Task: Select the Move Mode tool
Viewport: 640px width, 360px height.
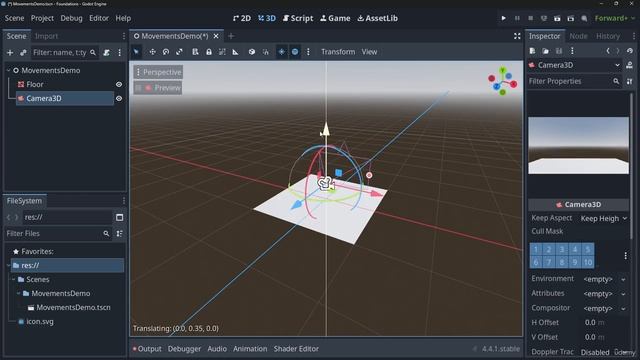Action: (152, 52)
